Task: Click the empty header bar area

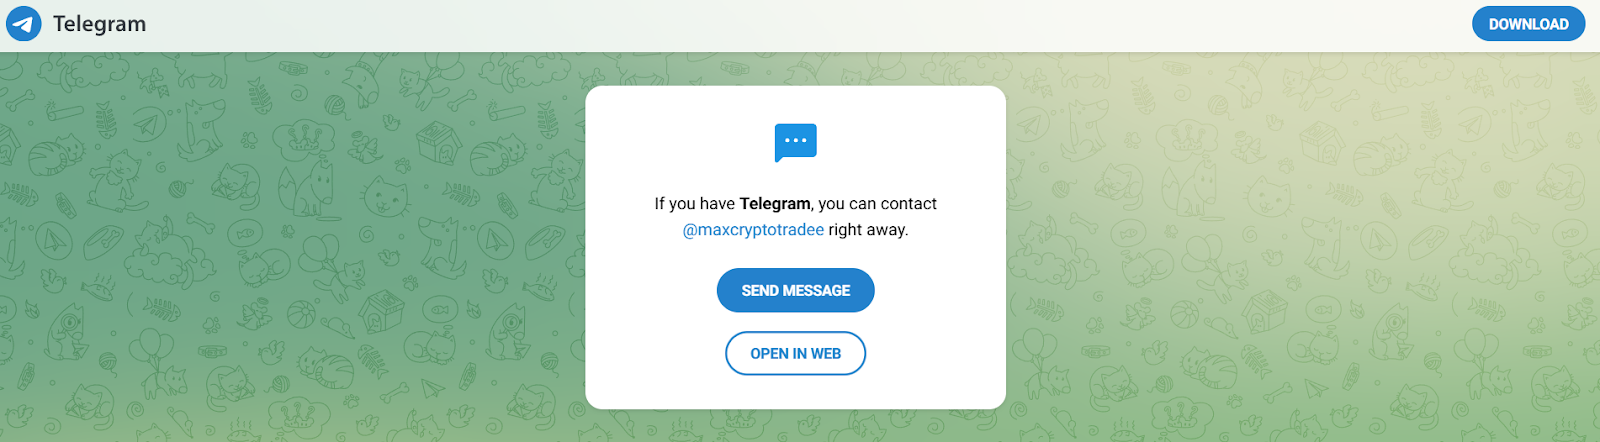Action: (x=800, y=25)
